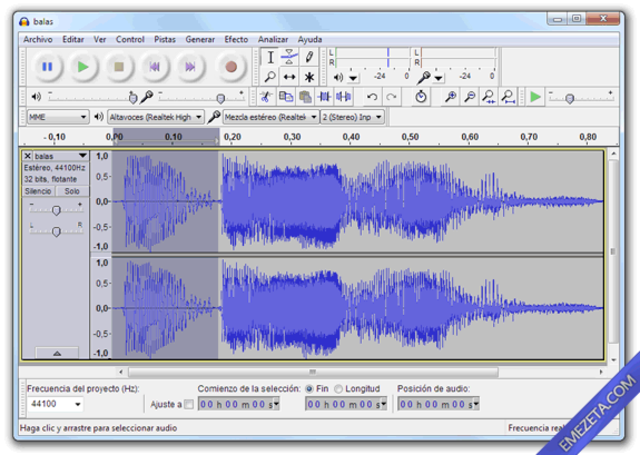Viewport: 640px width, 455px height.
Task: Open the sync-lock clock tool
Action: tap(420, 97)
